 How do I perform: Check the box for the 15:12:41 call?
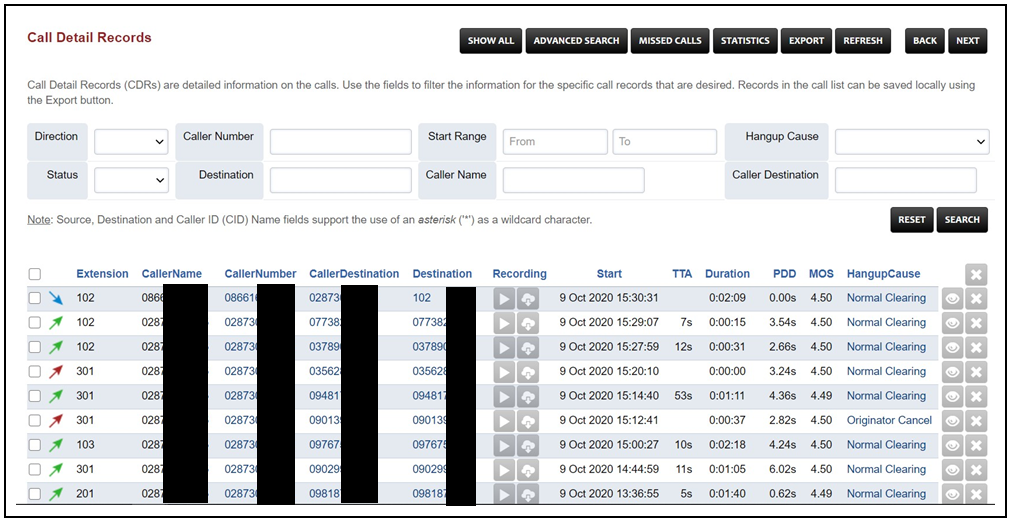pyautogui.click(x=35, y=420)
